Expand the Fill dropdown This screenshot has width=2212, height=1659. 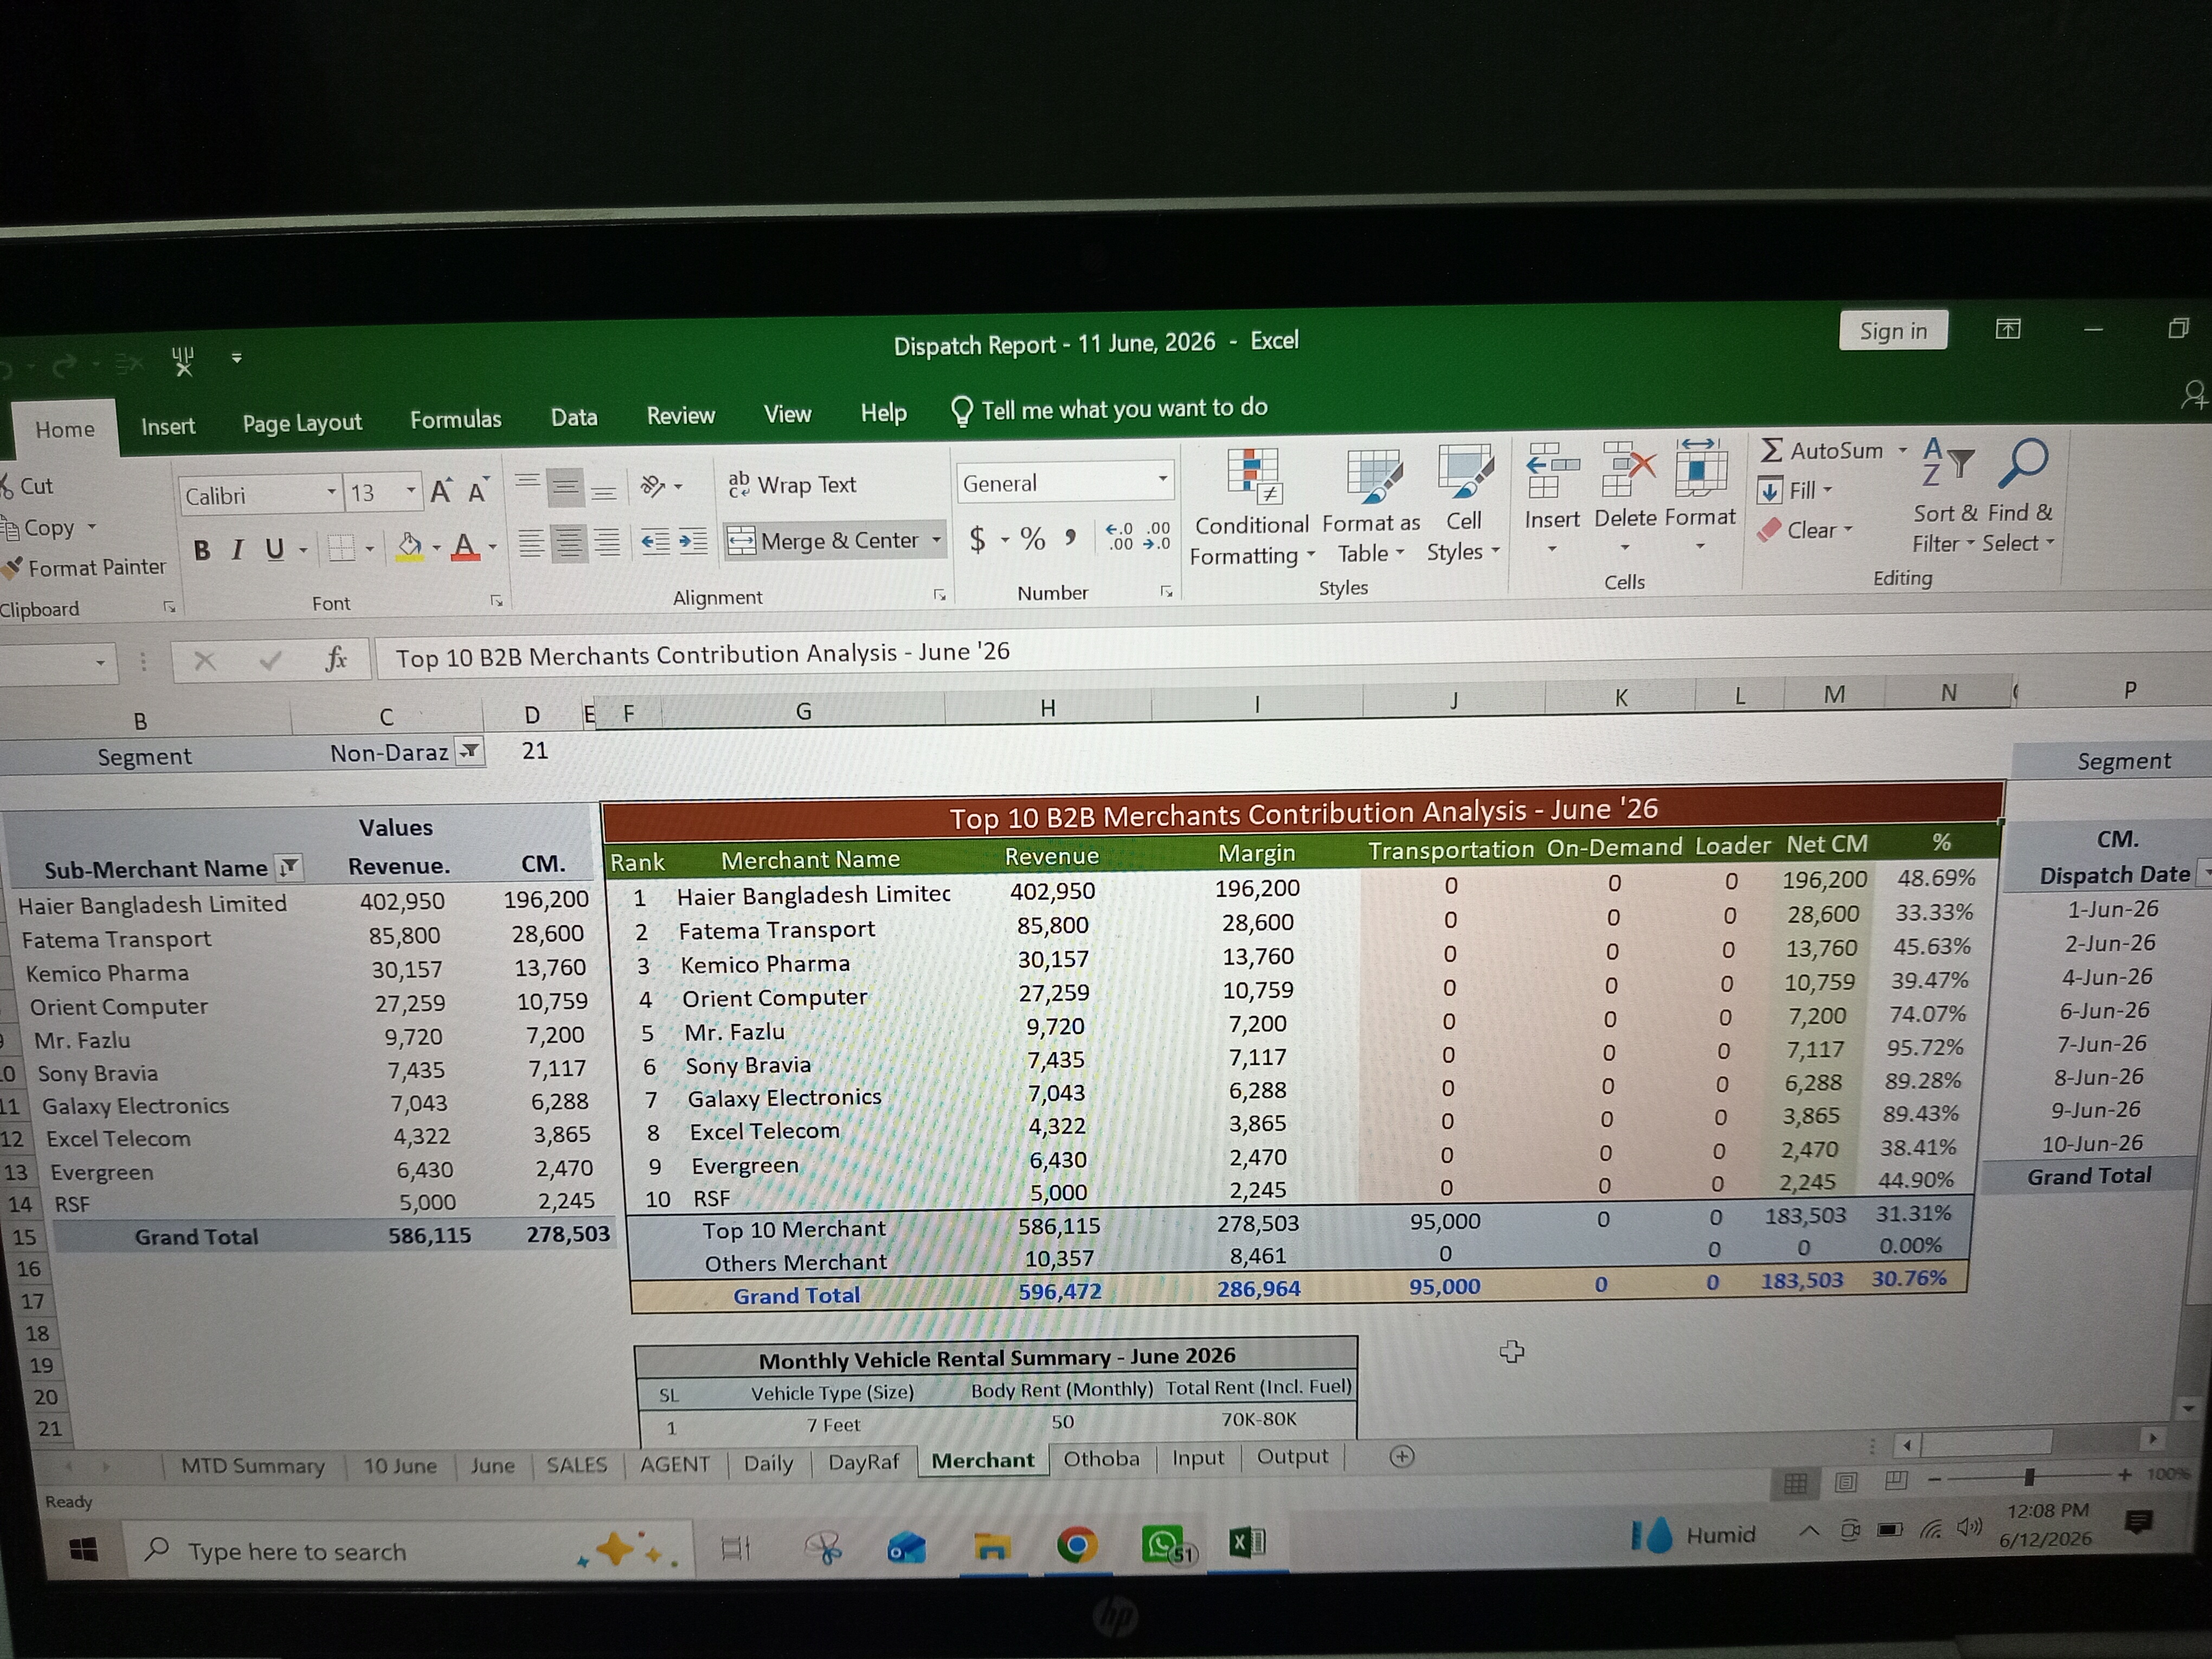(x=1827, y=490)
